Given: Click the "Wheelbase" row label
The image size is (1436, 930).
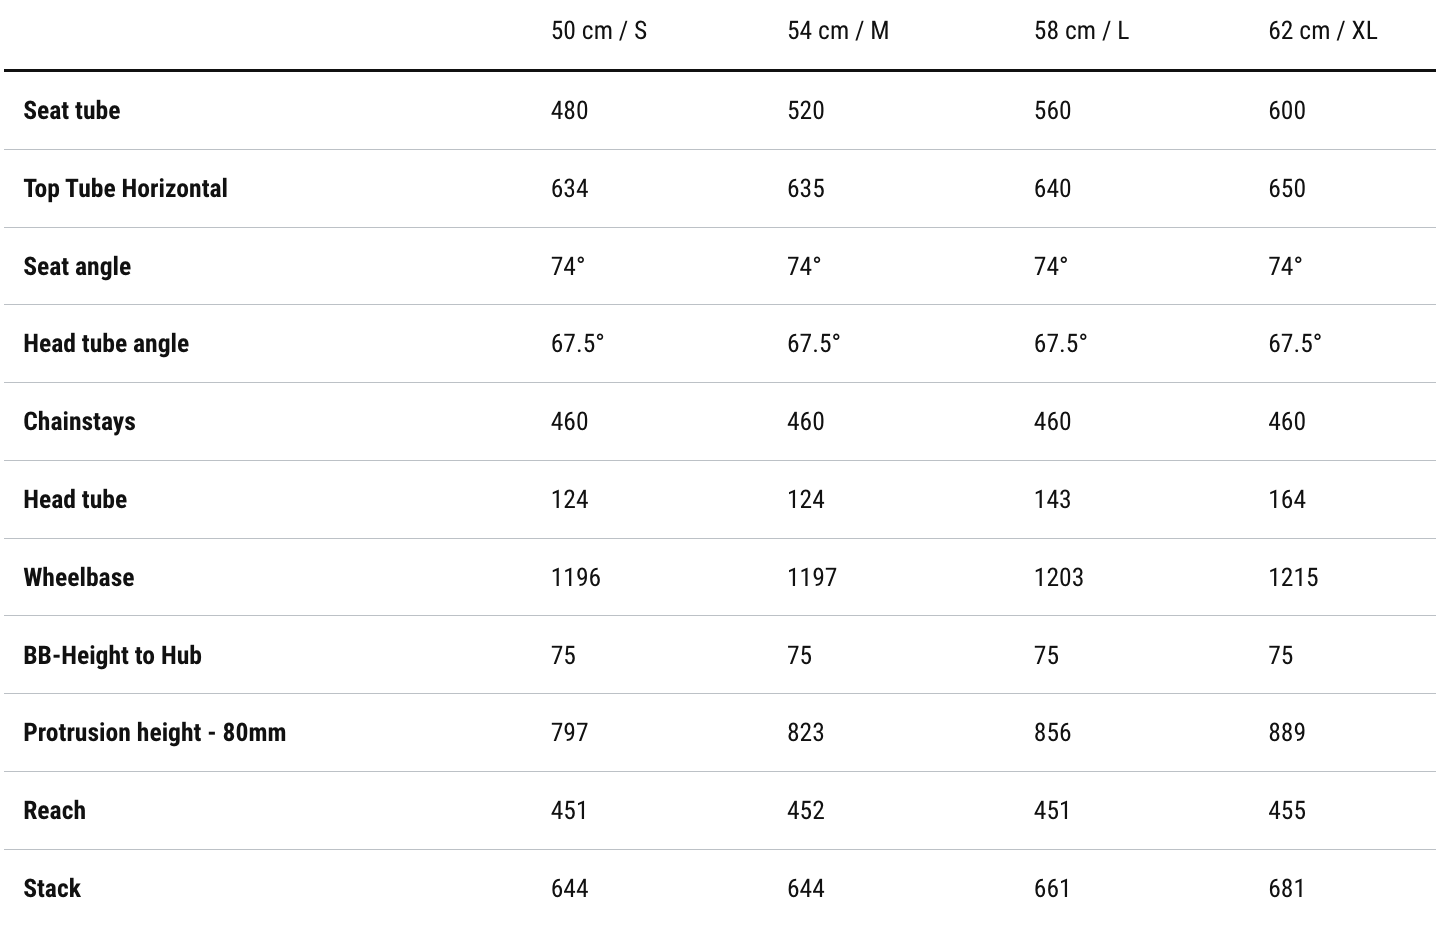Looking at the screenshot, I should 78,577.
